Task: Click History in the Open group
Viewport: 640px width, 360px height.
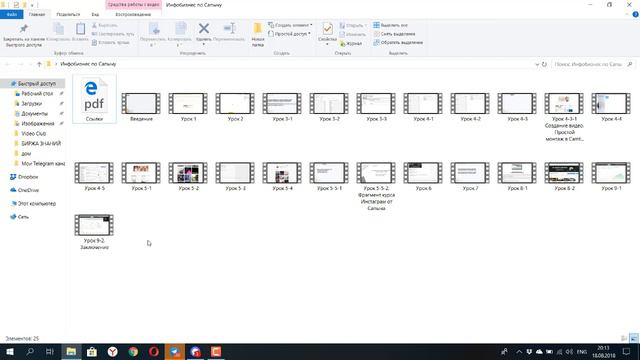Action: tap(351, 43)
